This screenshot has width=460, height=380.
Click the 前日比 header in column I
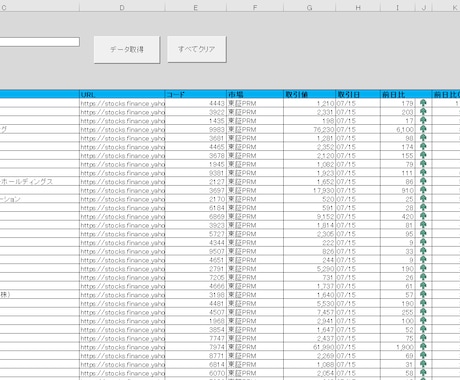[398, 94]
